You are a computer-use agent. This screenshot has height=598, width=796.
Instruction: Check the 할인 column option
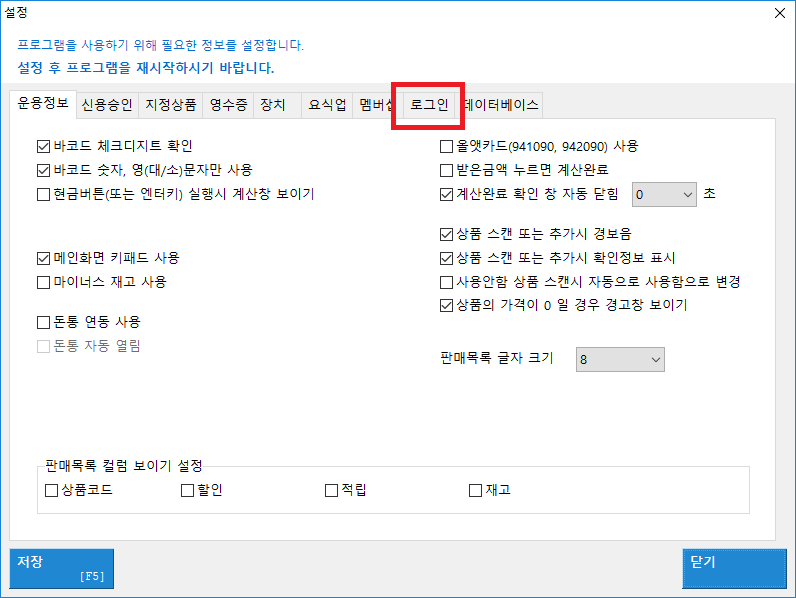[187, 490]
